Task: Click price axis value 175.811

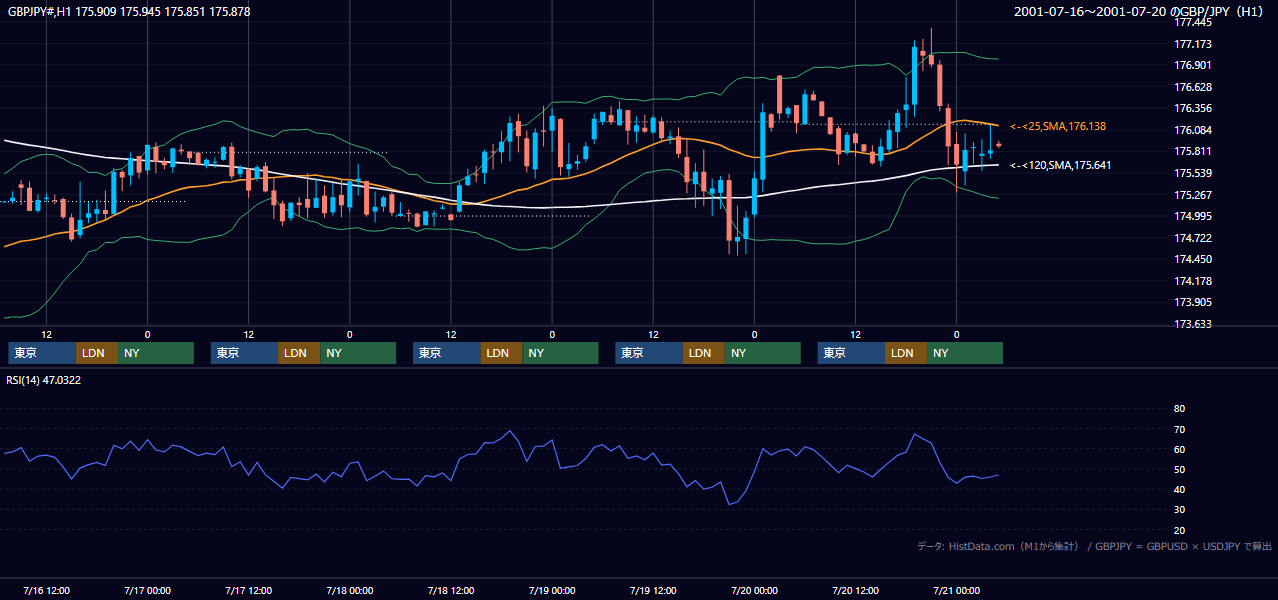Action: coord(1192,151)
